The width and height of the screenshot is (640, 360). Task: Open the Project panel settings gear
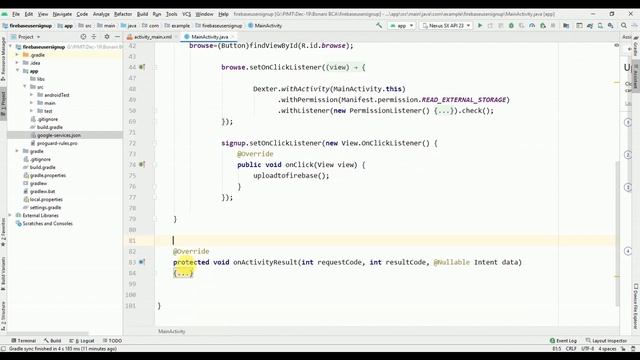click(107, 37)
